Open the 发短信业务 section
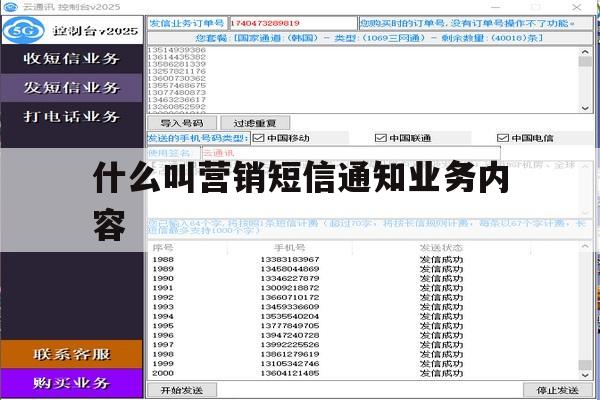Viewport: 600px width, 400px height. (x=72, y=88)
